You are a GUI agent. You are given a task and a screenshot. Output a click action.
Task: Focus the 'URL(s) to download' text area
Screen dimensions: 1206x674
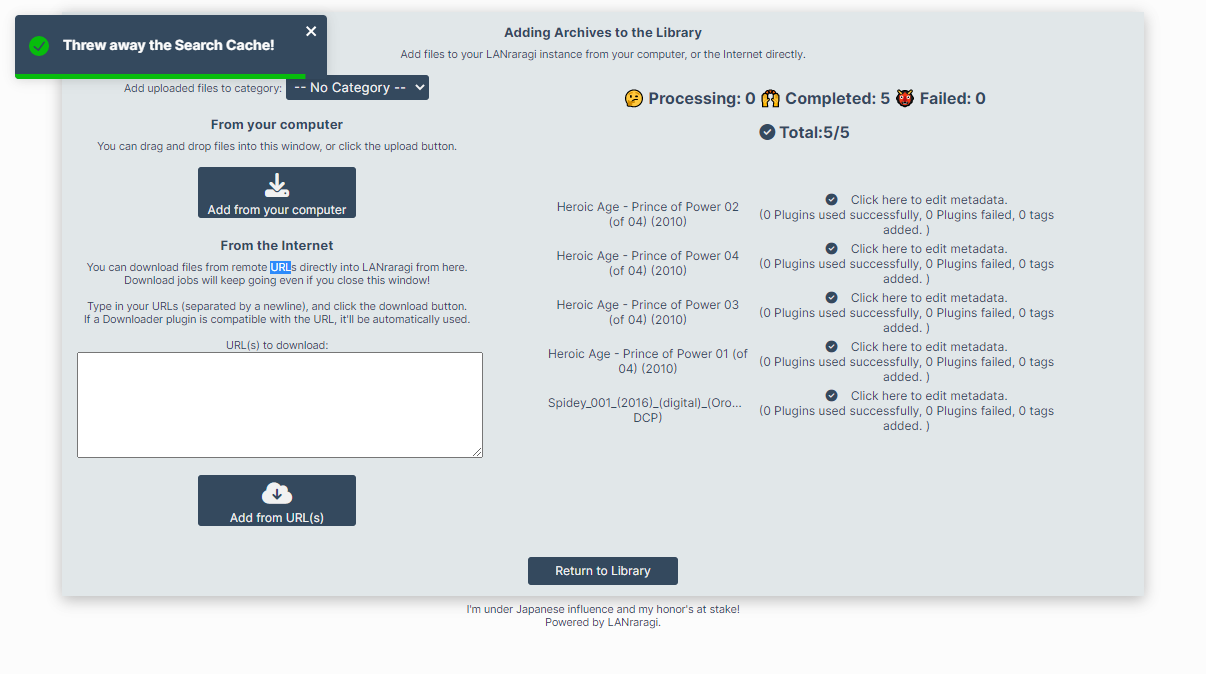pyautogui.click(x=280, y=405)
